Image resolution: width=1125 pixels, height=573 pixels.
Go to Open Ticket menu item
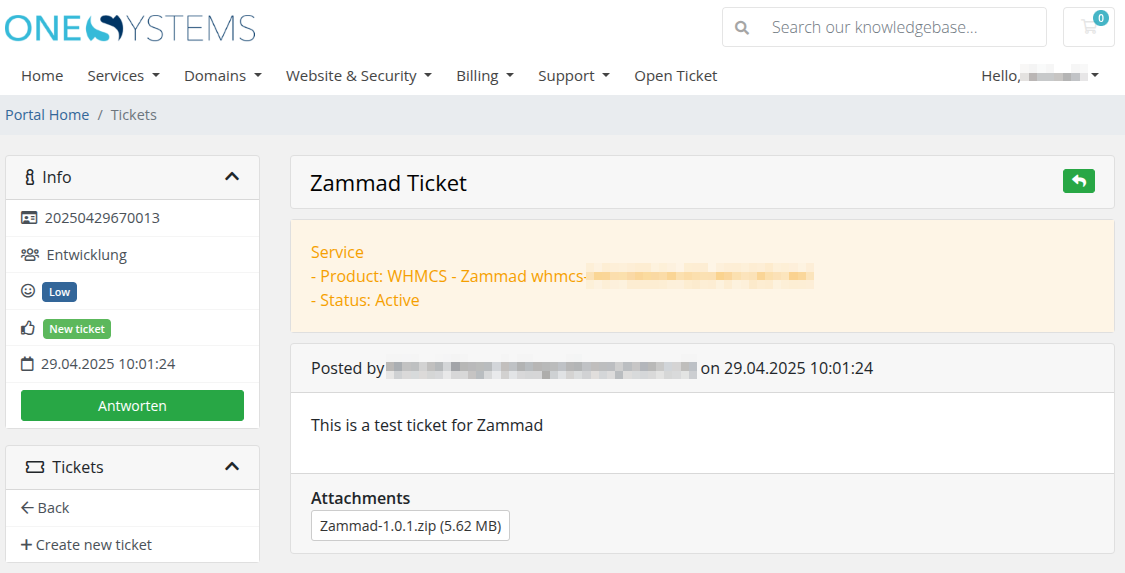pyautogui.click(x=675, y=76)
